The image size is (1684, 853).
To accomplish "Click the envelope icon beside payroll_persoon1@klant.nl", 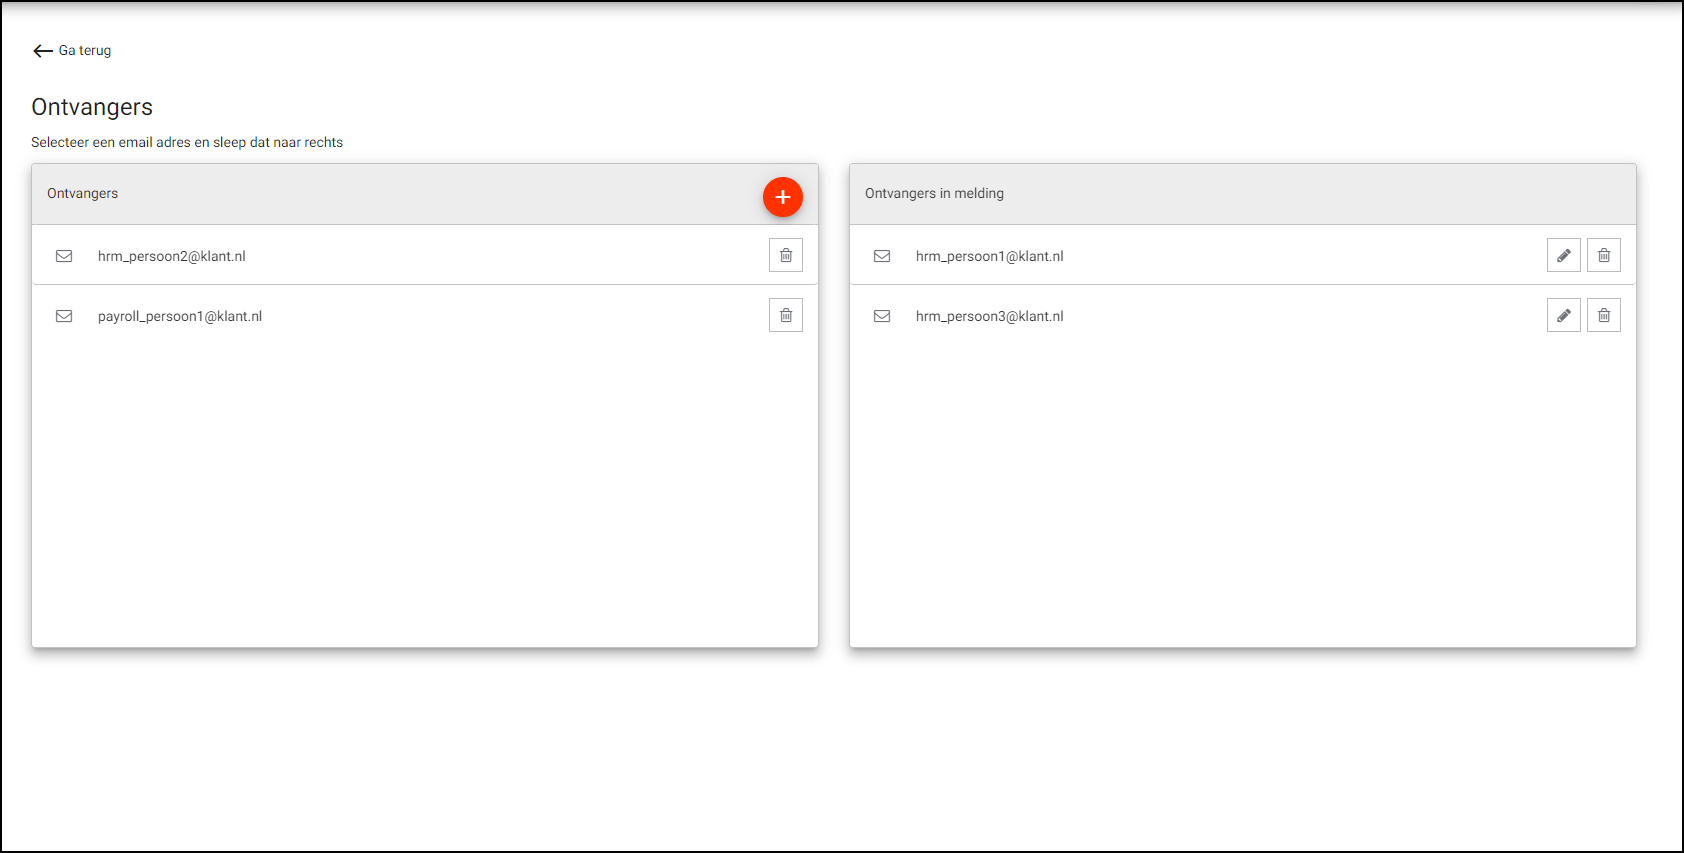I will [x=64, y=316].
